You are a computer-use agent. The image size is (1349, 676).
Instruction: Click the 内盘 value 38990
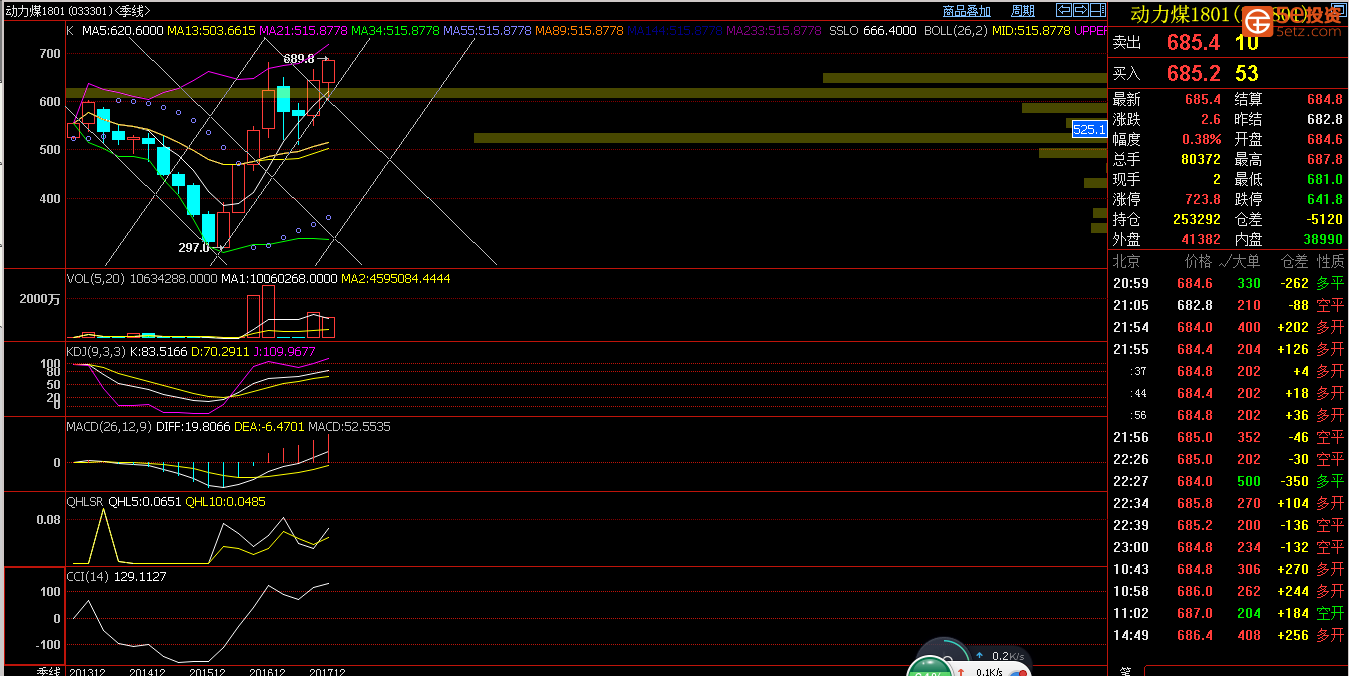1323,240
